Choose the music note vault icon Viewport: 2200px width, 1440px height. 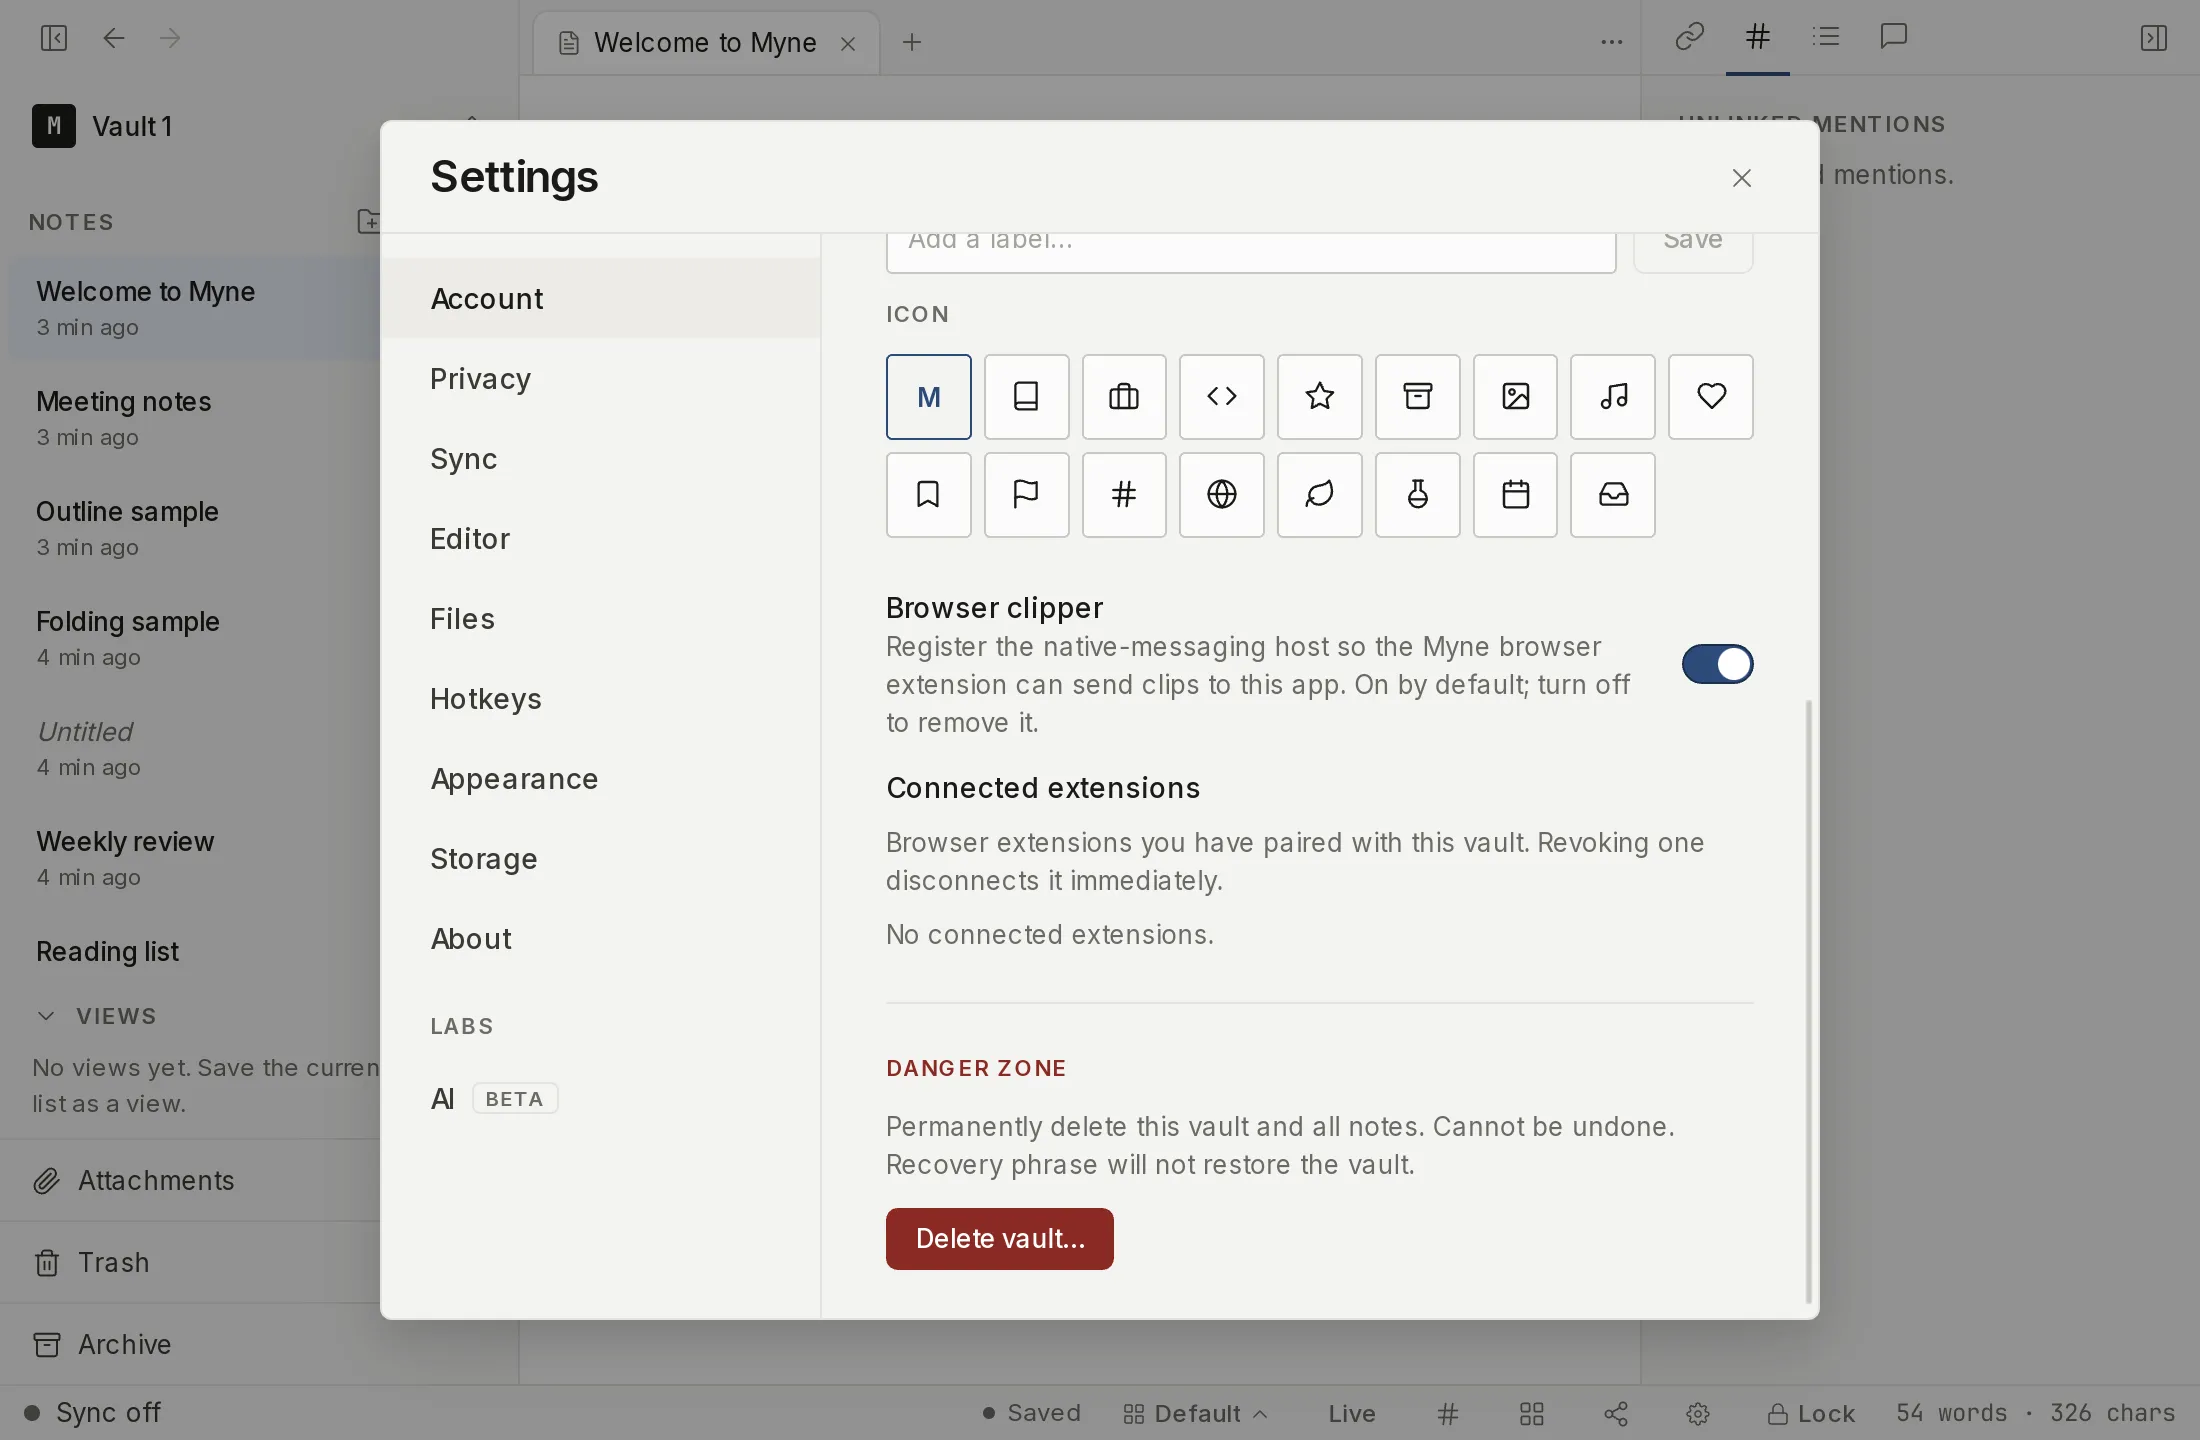tap(1613, 397)
